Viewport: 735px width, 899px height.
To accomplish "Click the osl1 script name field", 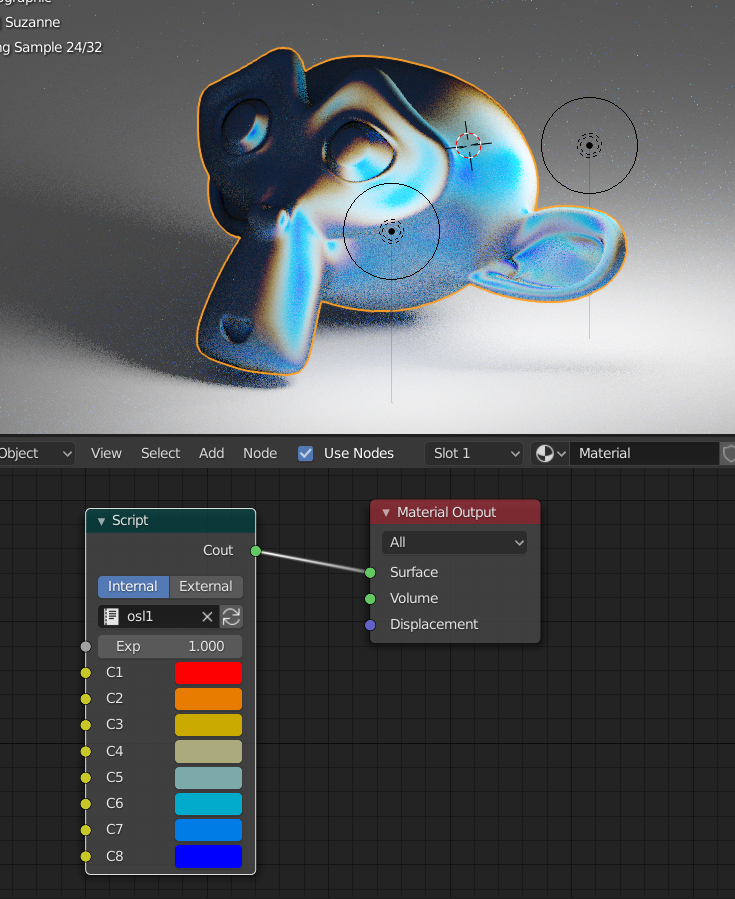I will 158,617.
